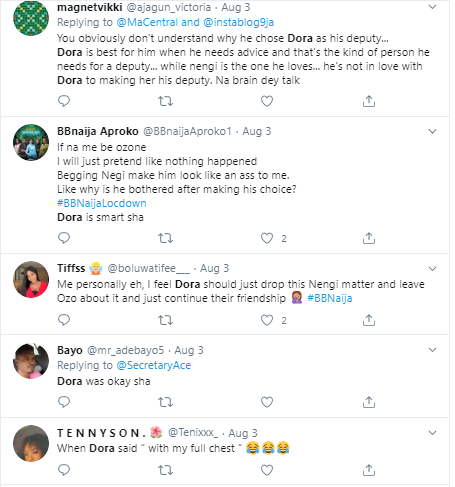Share Bayo's tweet 'Dora was okay sha'

click(369, 402)
